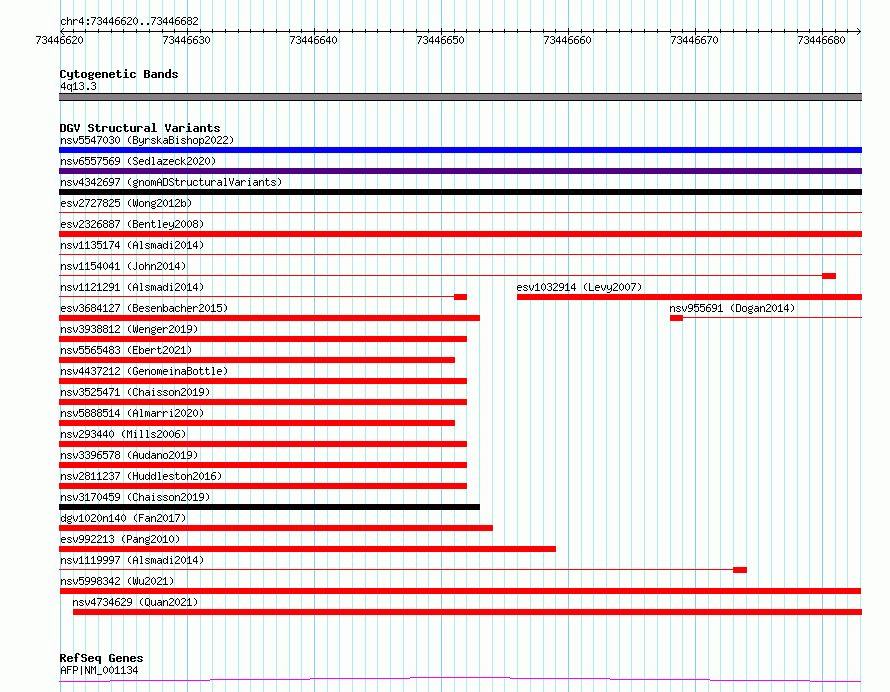Open nsv1135174 (Alsmadi2014) variant
The image size is (890, 692).
click(x=132, y=245)
